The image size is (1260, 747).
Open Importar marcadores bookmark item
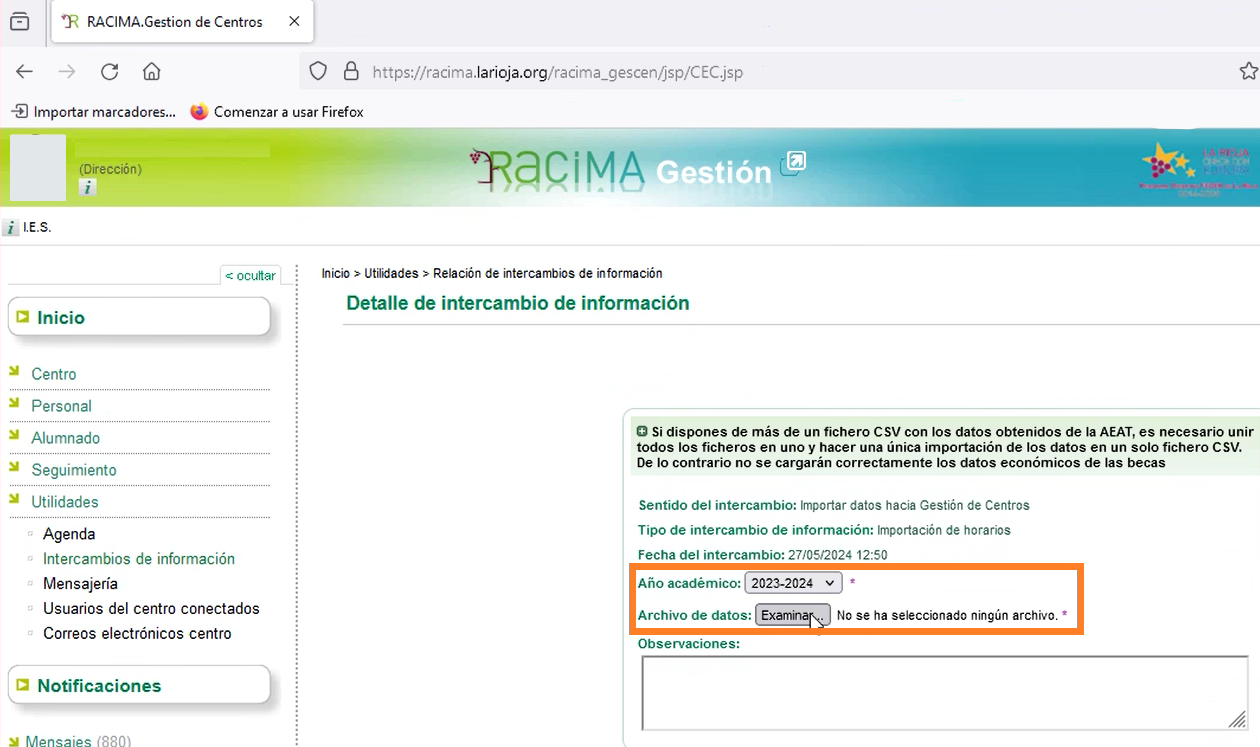[x=93, y=112]
